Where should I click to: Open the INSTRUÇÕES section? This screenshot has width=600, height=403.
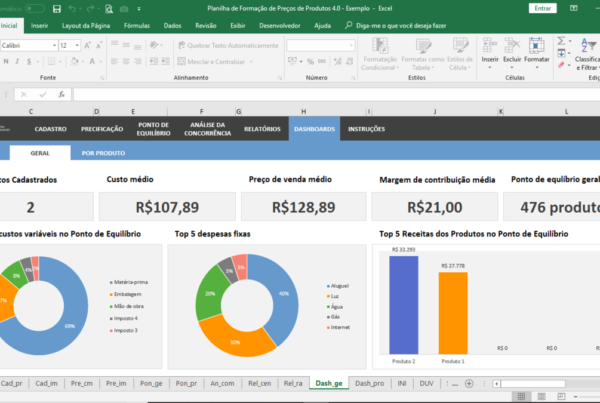366,129
